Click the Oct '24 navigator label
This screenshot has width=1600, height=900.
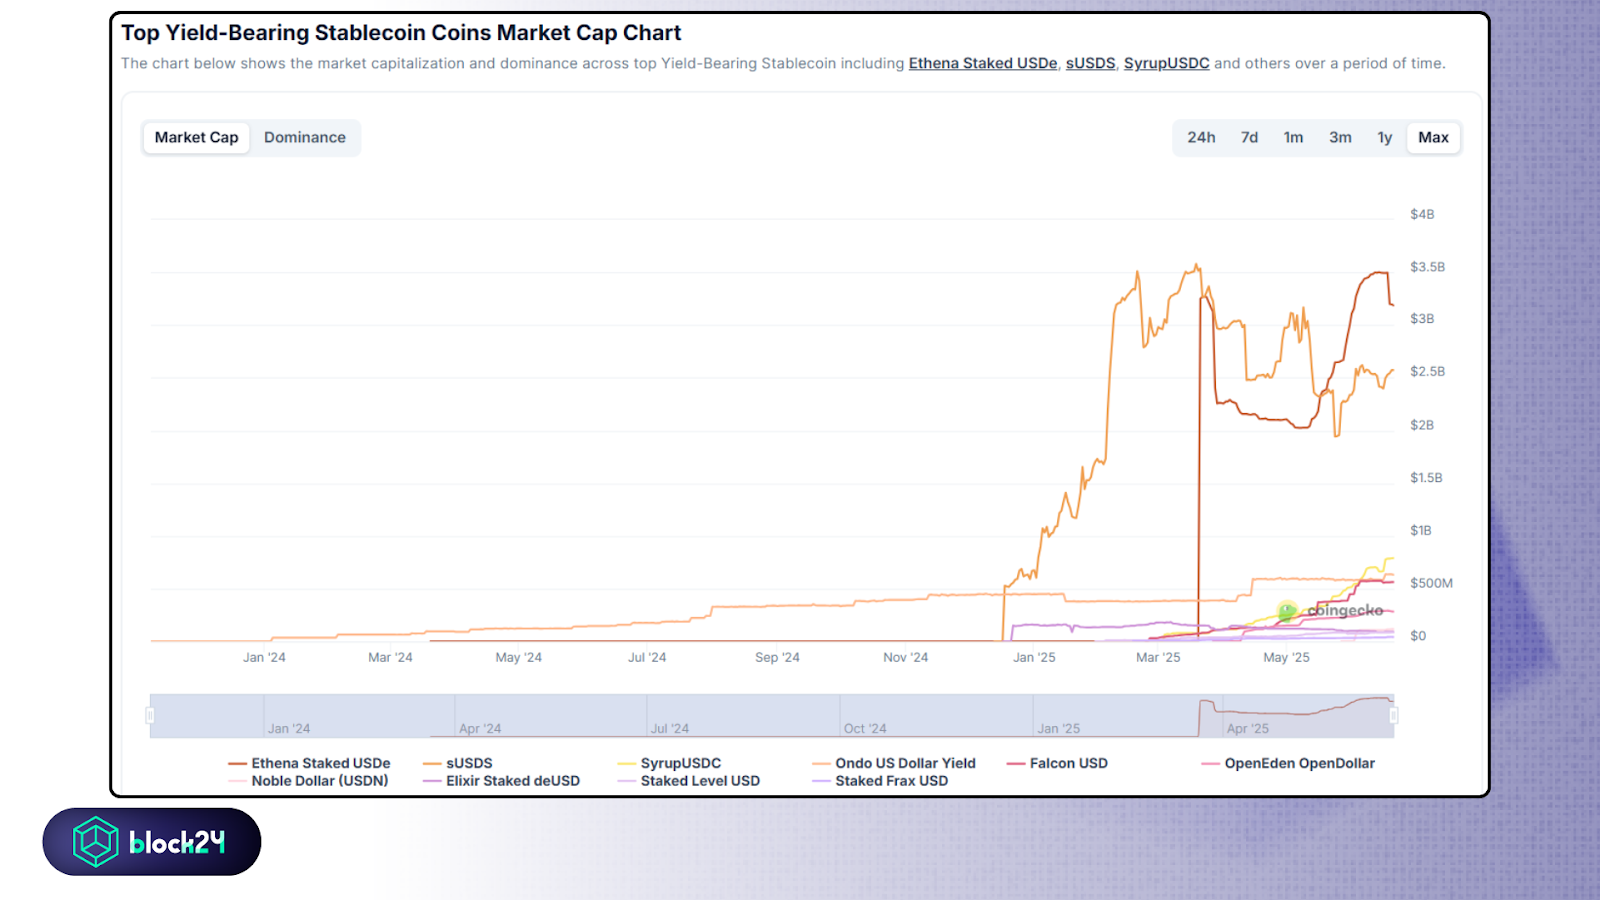click(x=865, y=729)
